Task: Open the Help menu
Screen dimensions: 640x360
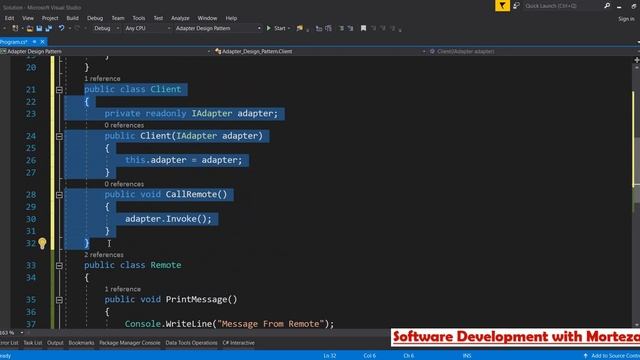Action: coord(231,18)
